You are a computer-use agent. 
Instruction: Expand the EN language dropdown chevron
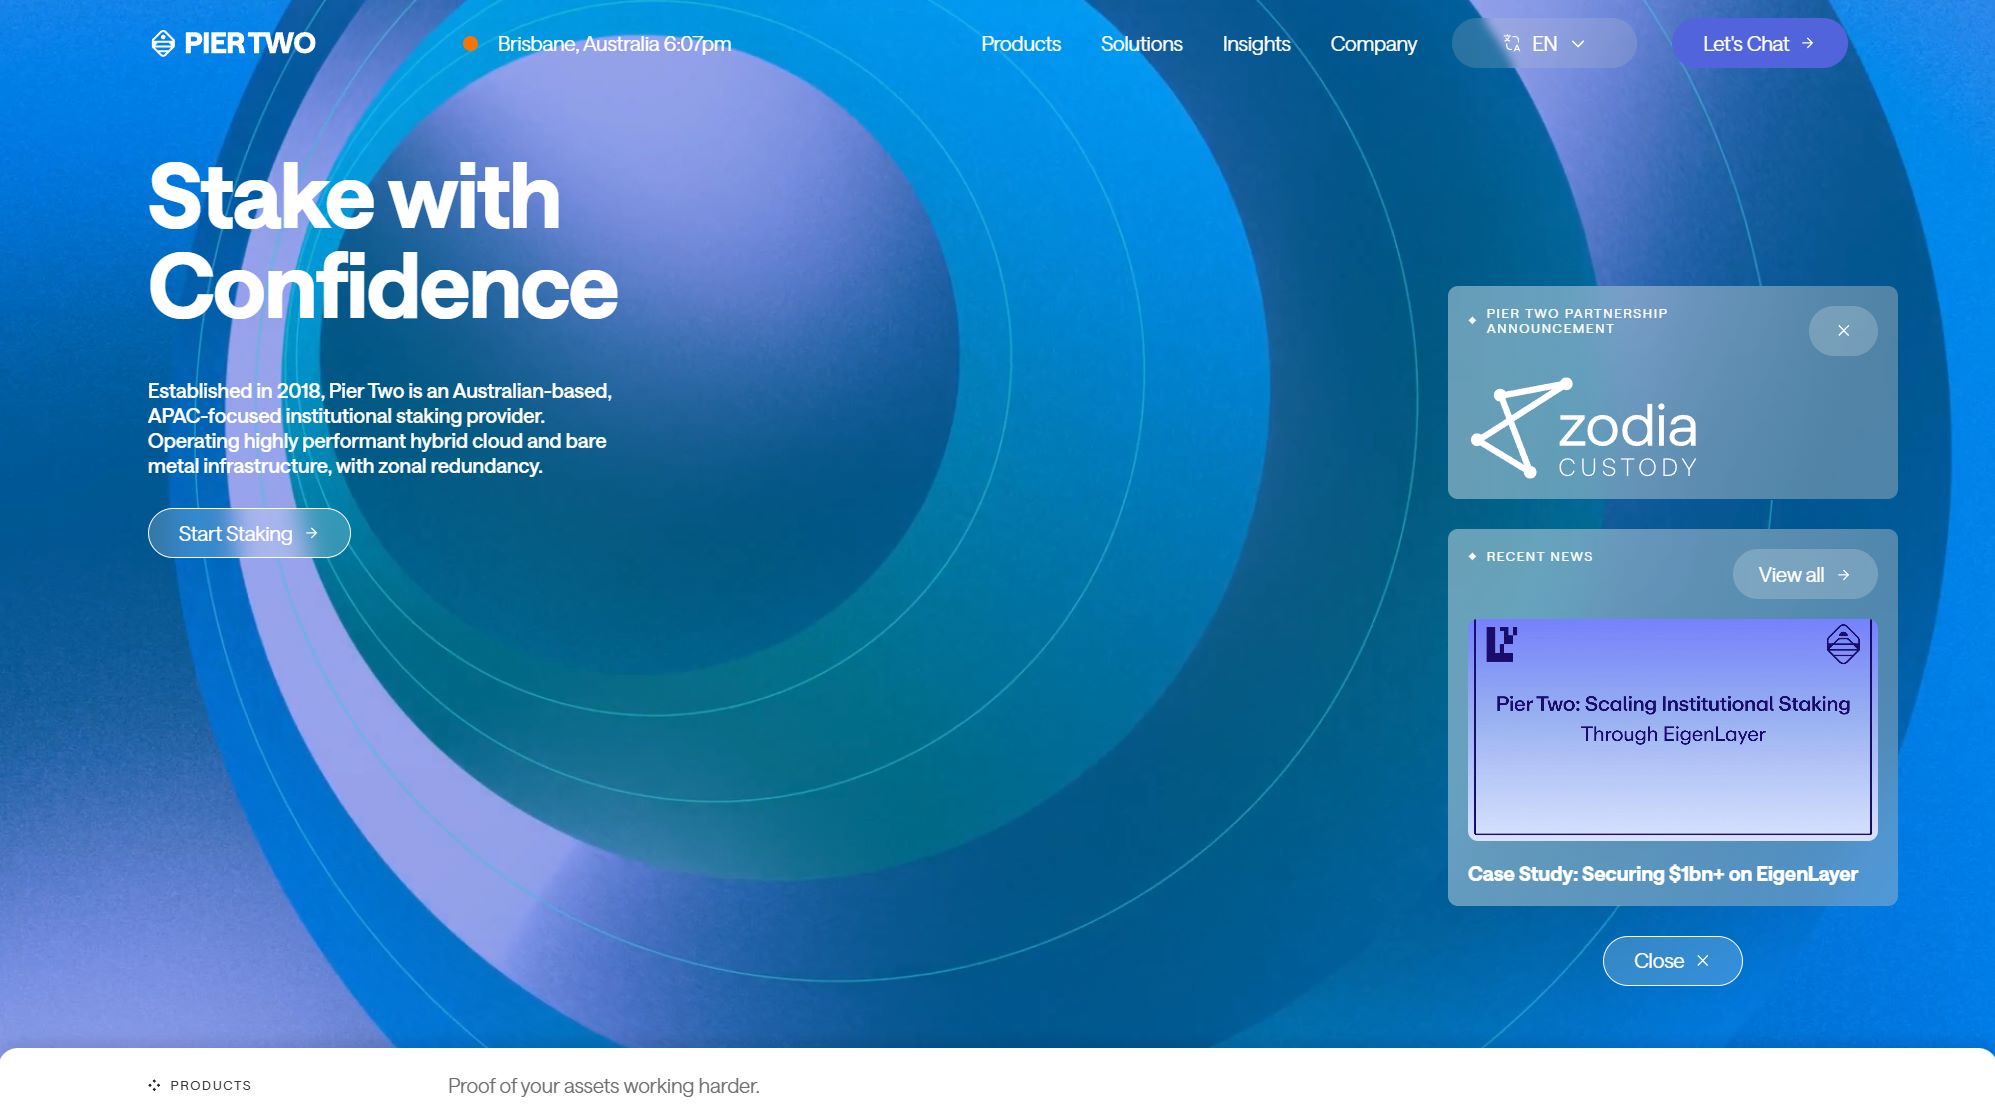1579,44
